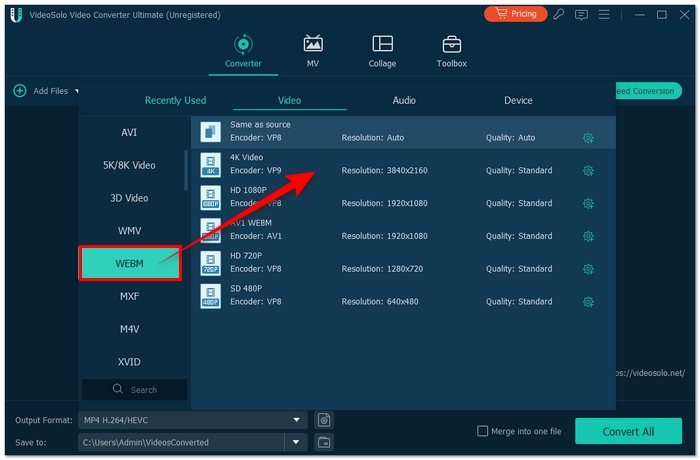Click the High Speed Conversion button
700x460 pixels.
coord(648,91)
